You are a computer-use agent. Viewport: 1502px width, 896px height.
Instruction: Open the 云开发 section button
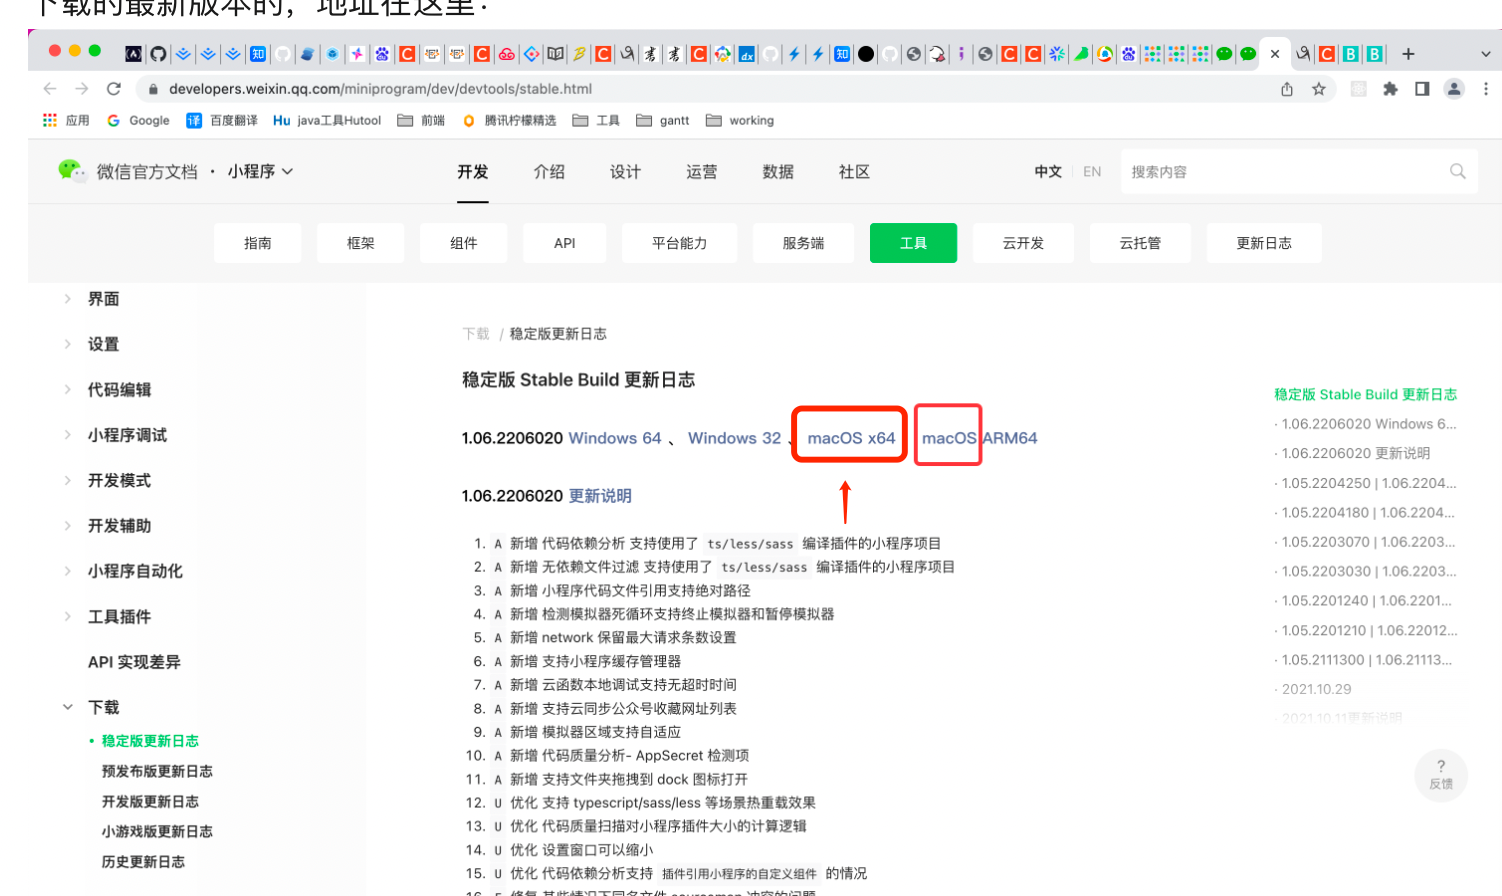[1023, 243]
